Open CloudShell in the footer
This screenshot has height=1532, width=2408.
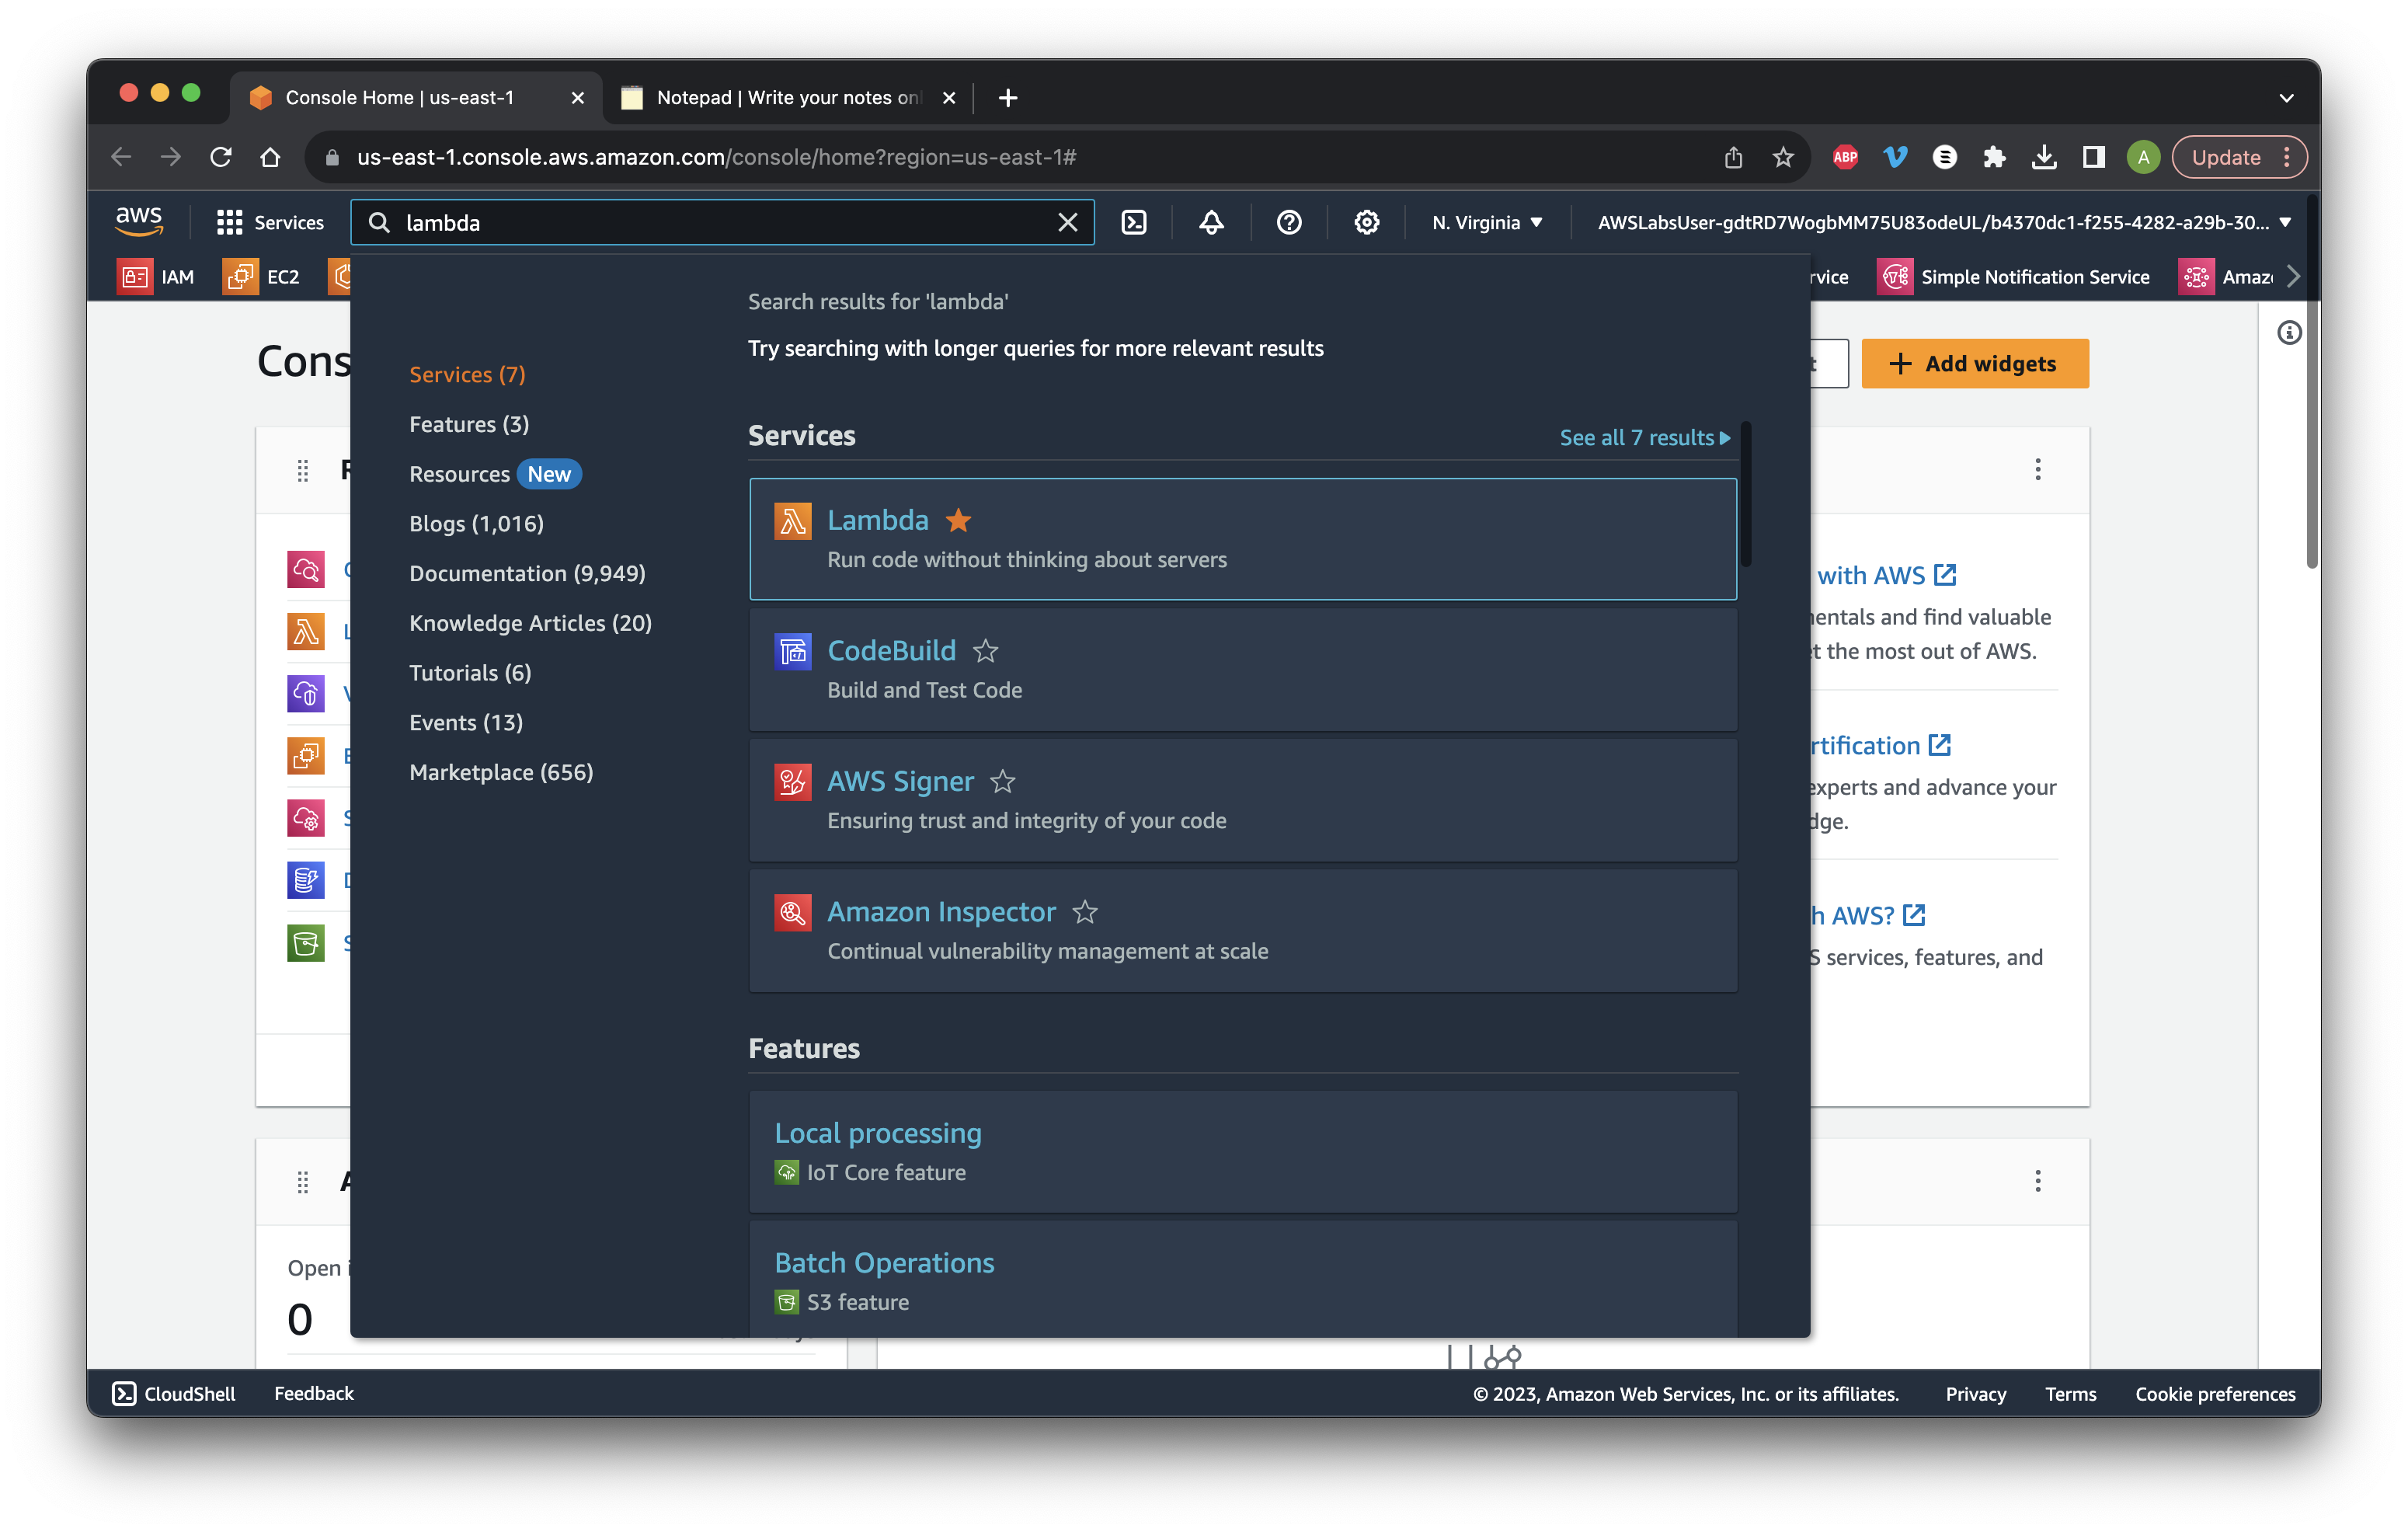tap(174, 1393)
